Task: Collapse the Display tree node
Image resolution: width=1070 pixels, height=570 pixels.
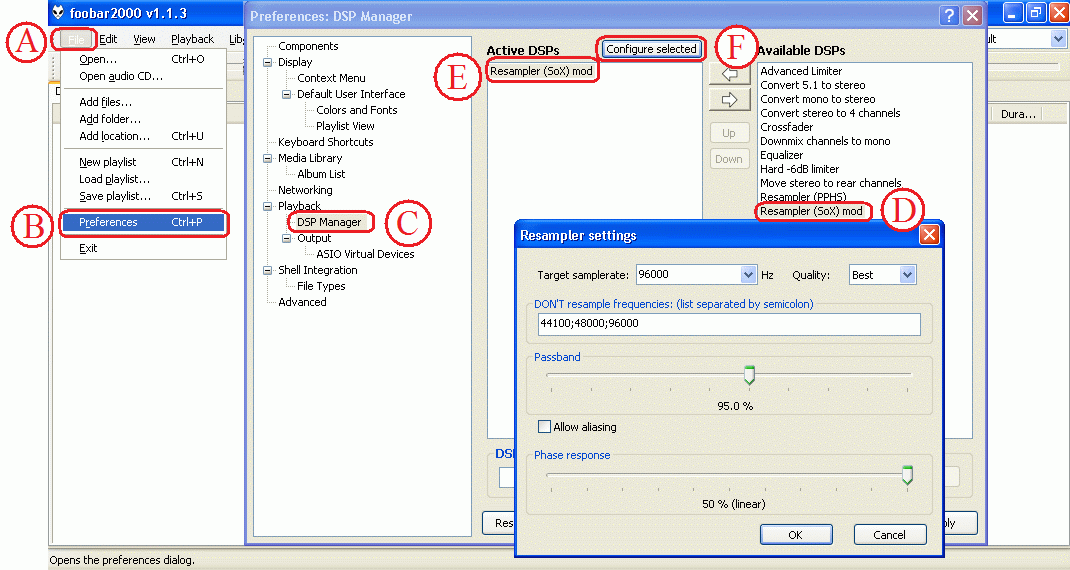Action: [x=268, y=62]
